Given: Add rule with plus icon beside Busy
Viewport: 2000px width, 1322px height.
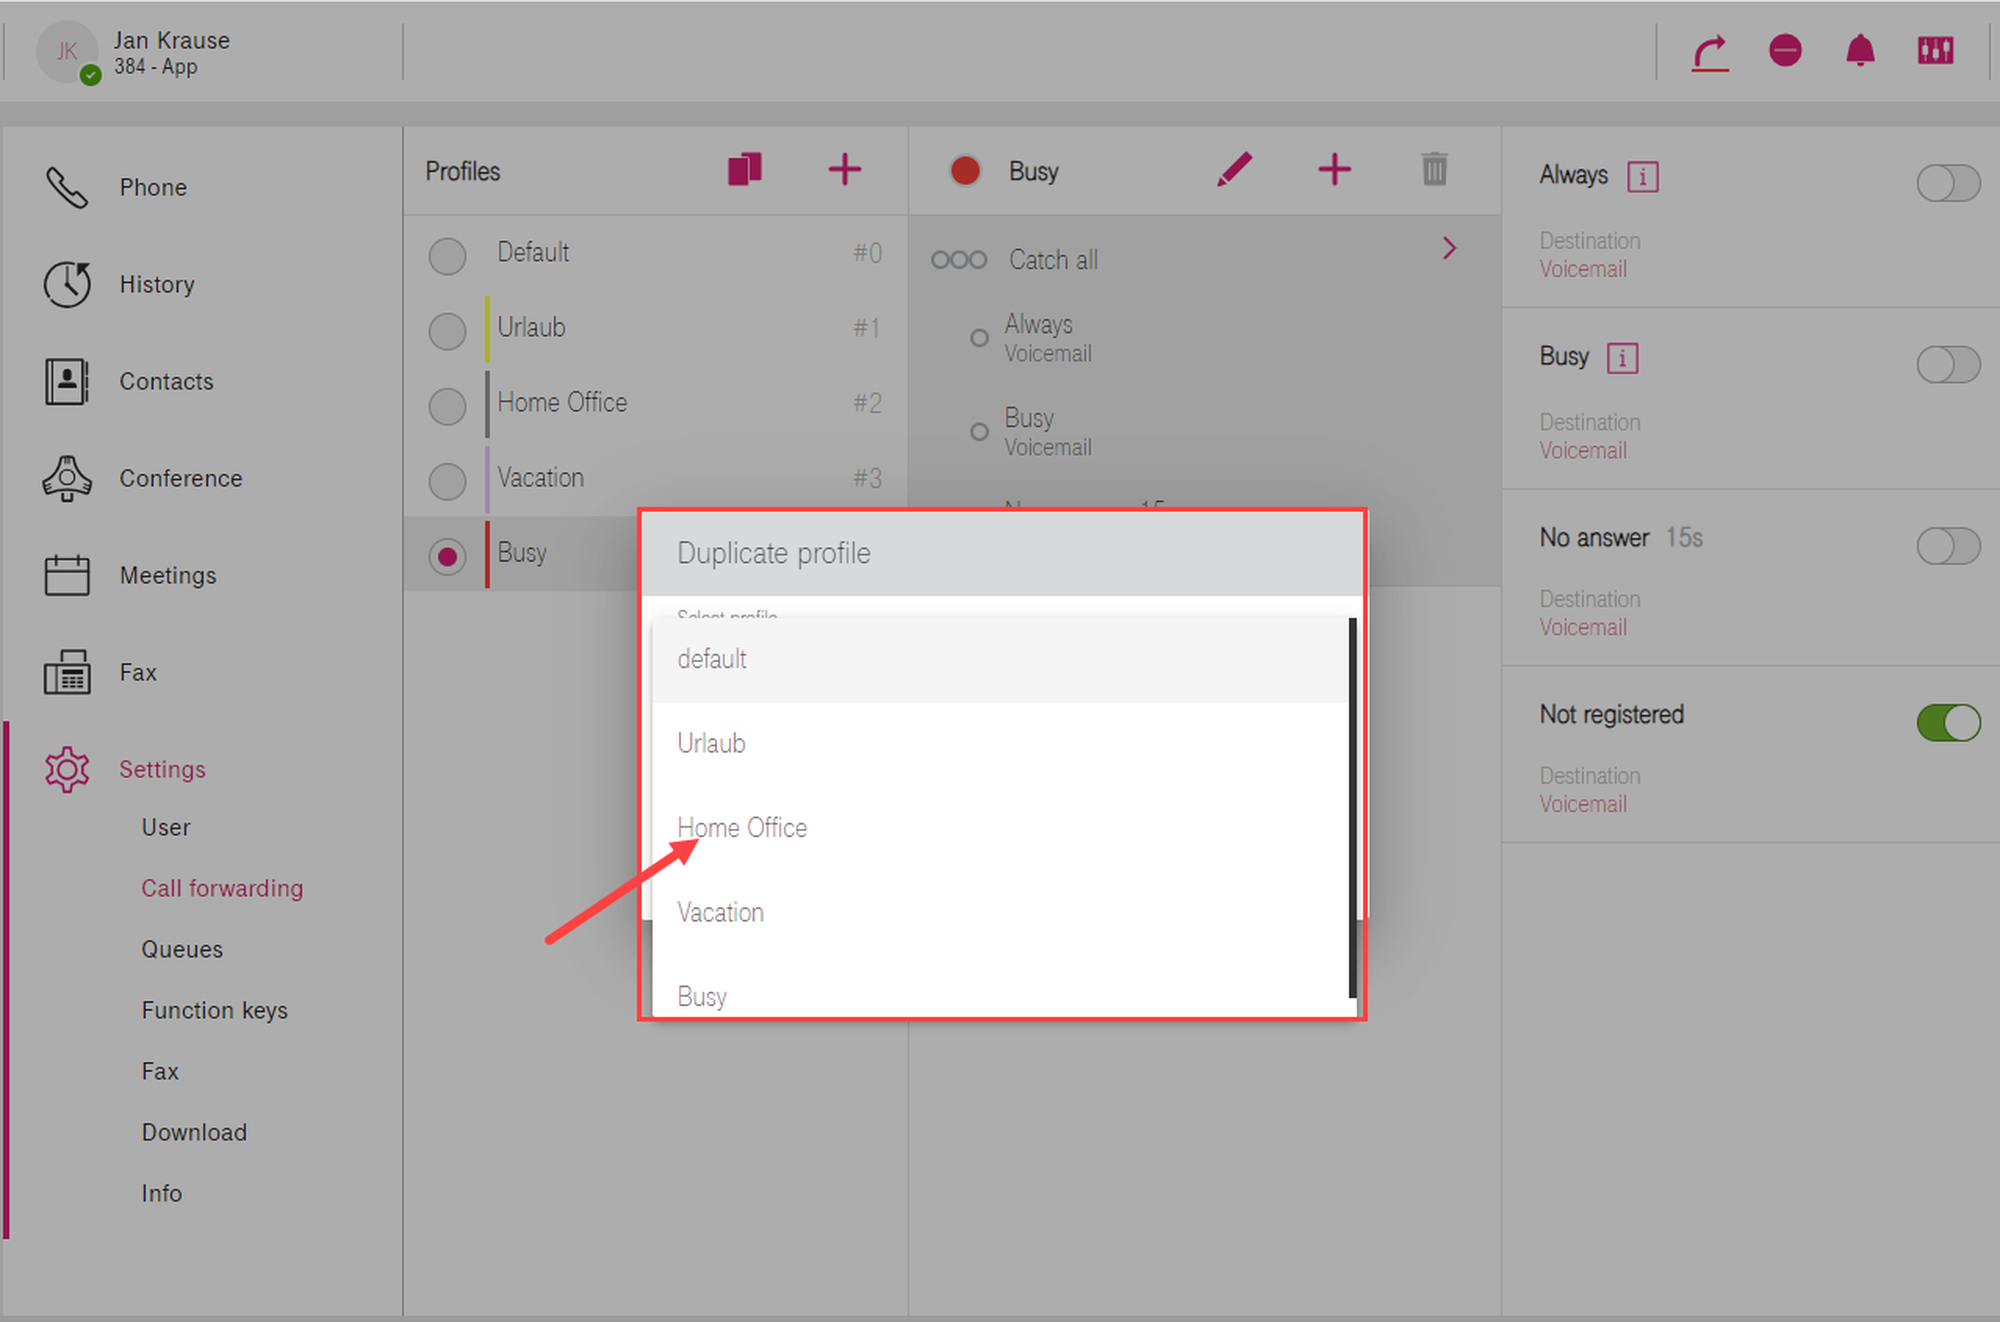Looking at the screenshot, I should tap(1334, 169).
